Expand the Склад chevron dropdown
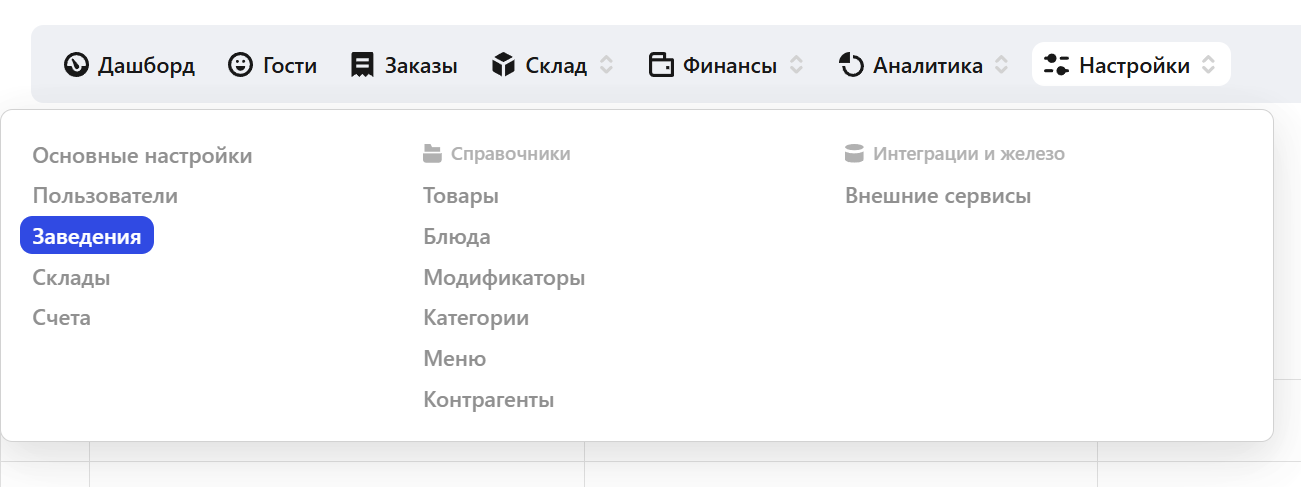The height and width of the screenshot is (487, 1301). [606, 66]
